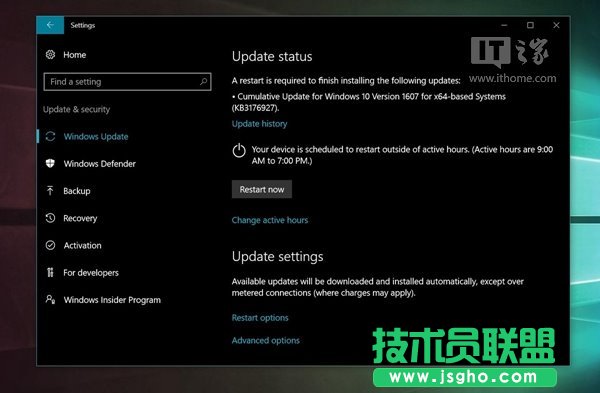Maximize the Settings window
600x393 pixels.
(x=530, y=25)
